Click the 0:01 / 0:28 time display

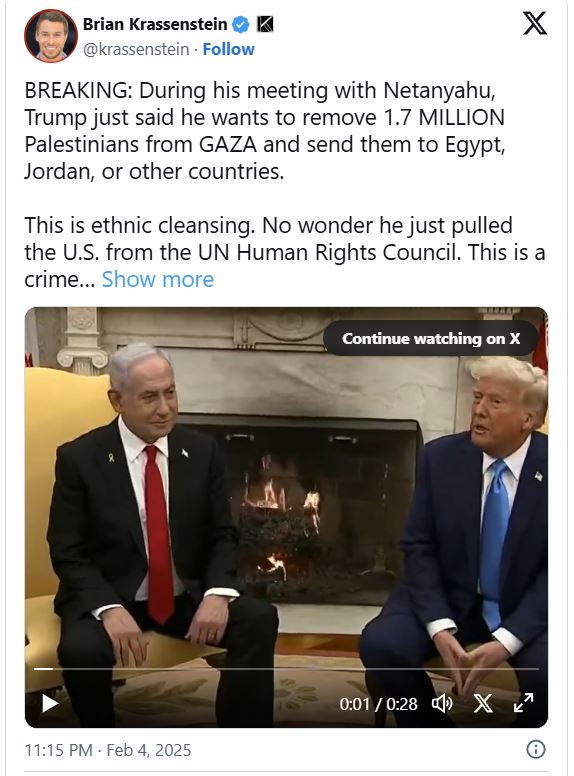tap(379, 704)
